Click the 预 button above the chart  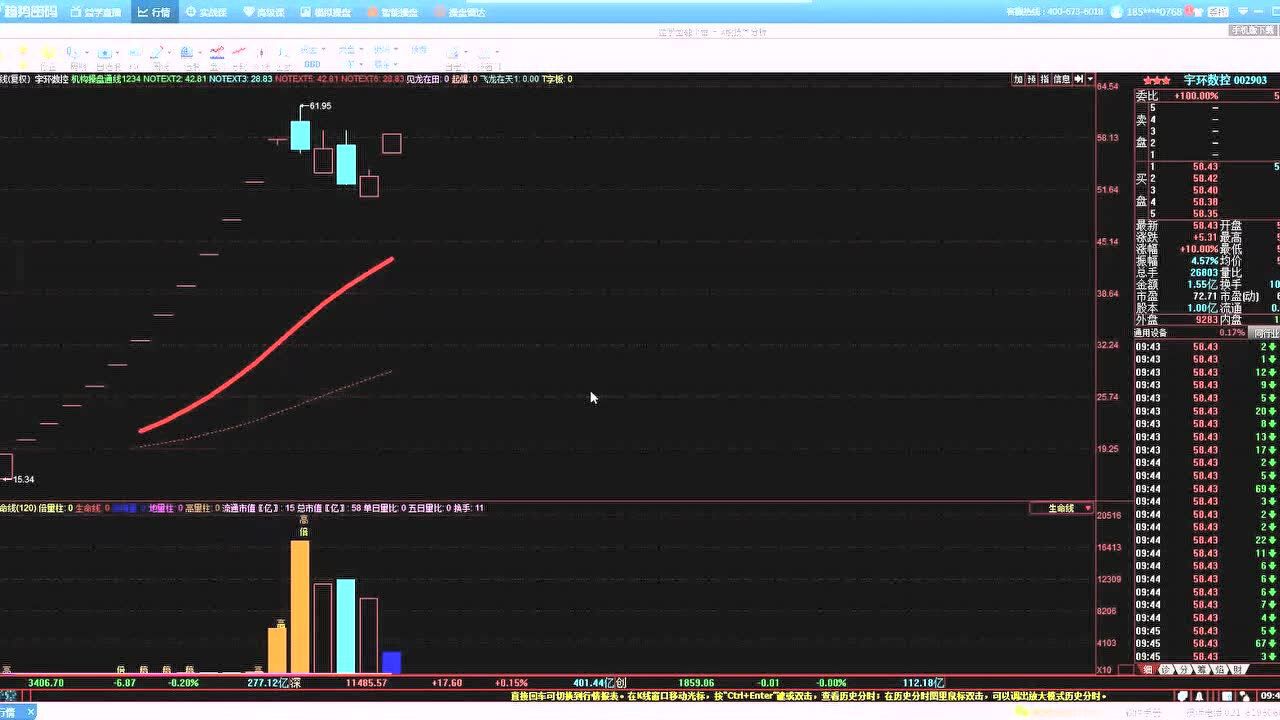click(x=1031, y=79)
